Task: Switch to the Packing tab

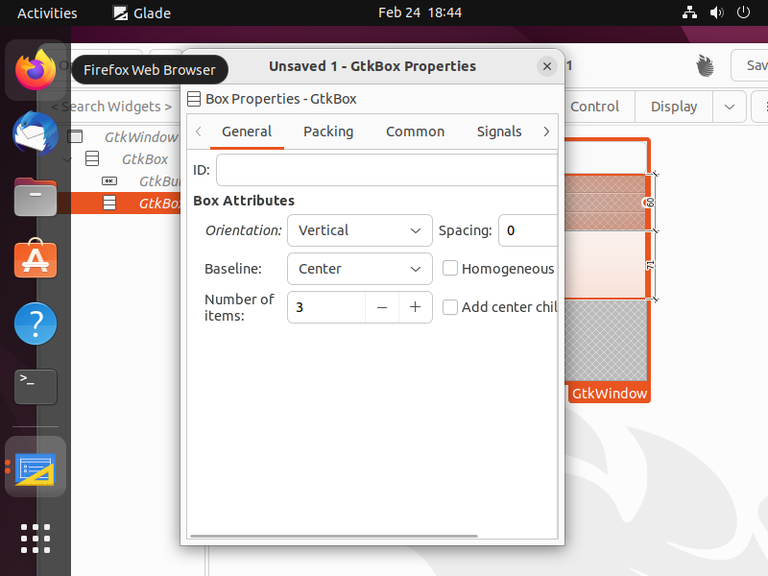Action: pos(328,131)
